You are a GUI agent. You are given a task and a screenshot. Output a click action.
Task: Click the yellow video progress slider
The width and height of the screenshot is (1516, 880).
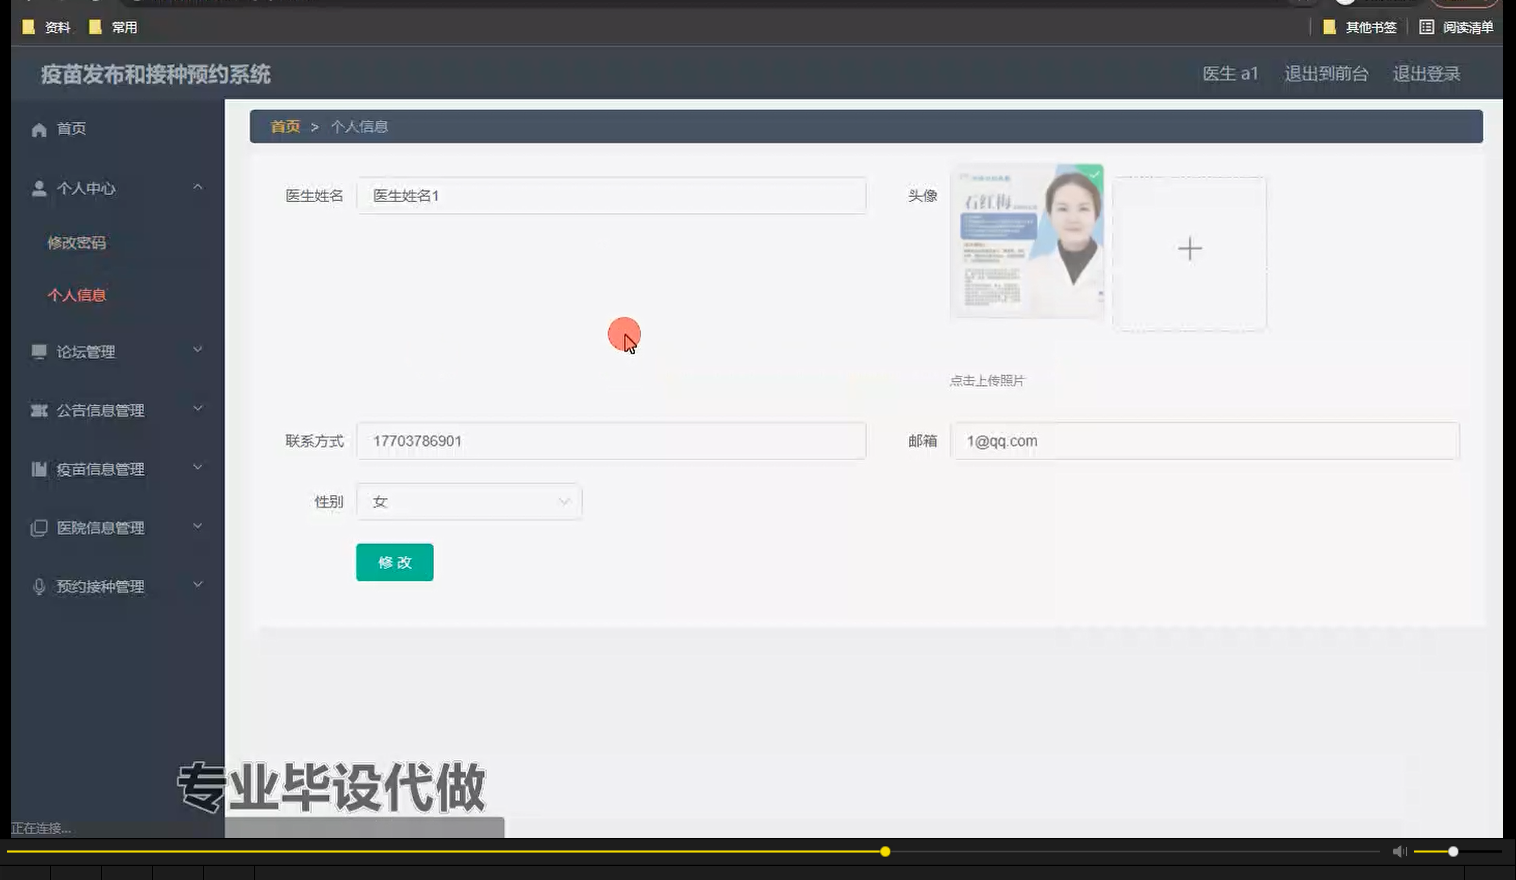(x=884, y=851)
